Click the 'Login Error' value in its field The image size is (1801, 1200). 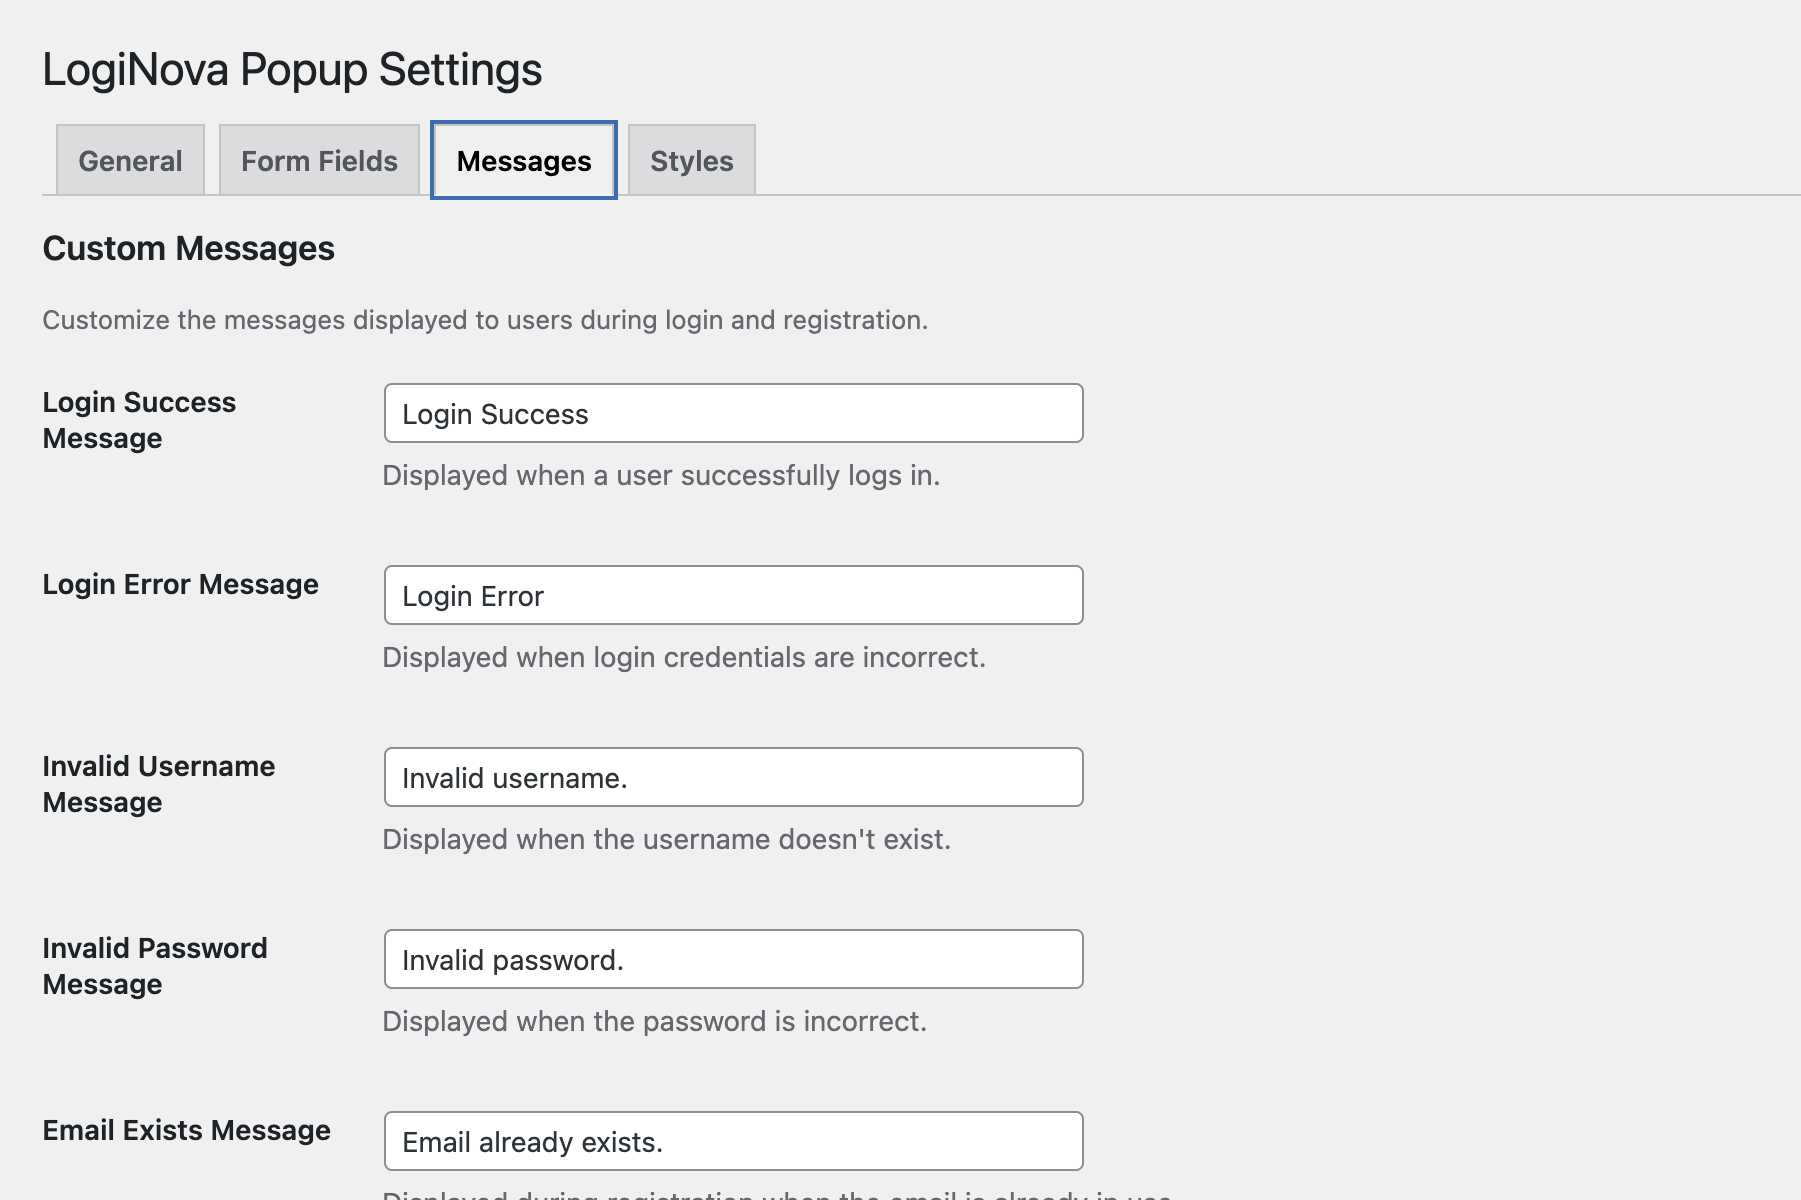(x=472, y=595)
